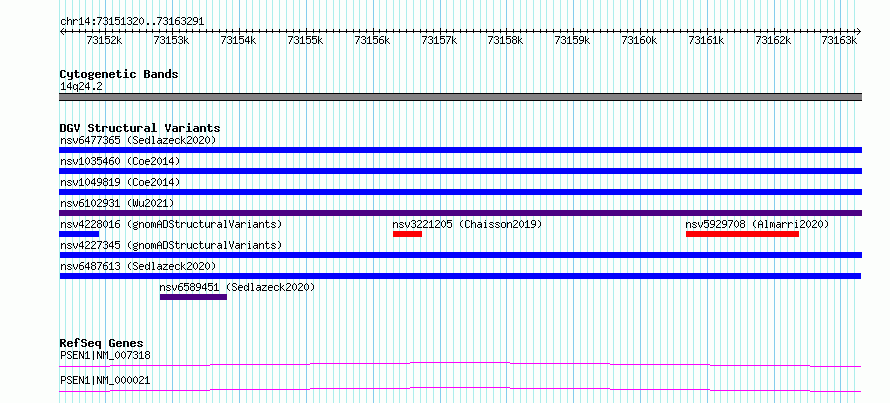This screenshot has width=890, height=403.
Task: Click the nsv5929708 red variant bar
Action: (x=742, y=234)
